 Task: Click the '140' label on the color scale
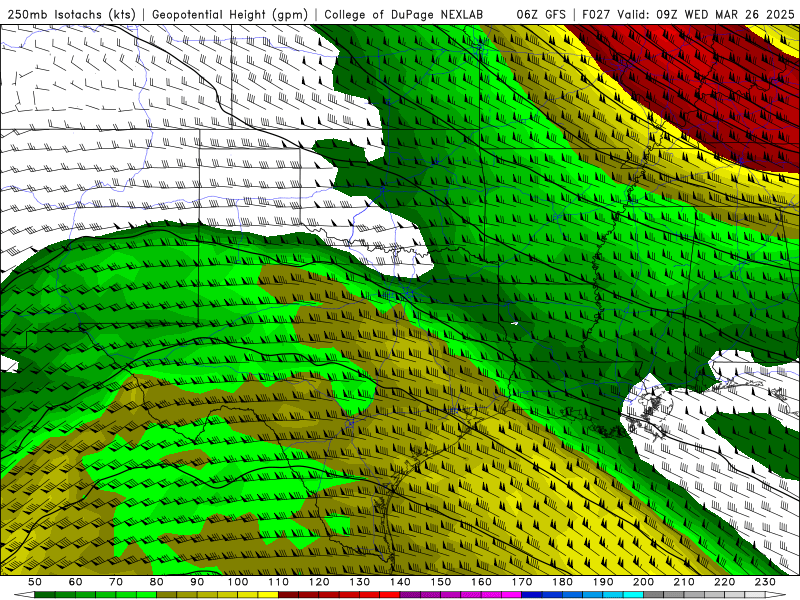tap(400, 582)
